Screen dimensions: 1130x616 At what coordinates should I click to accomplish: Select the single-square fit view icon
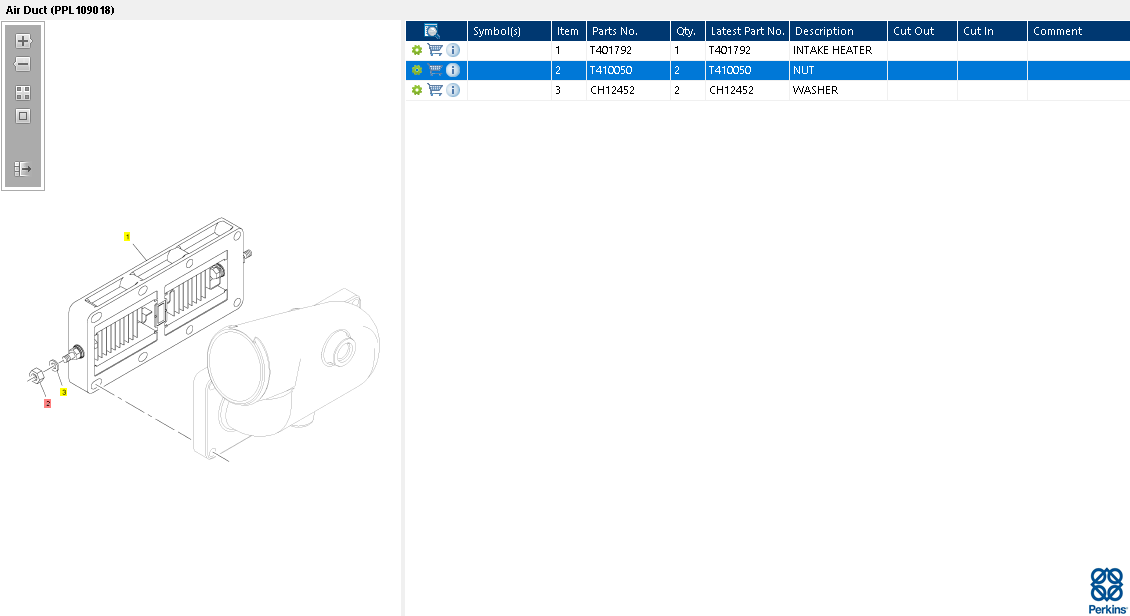[23, 116]
